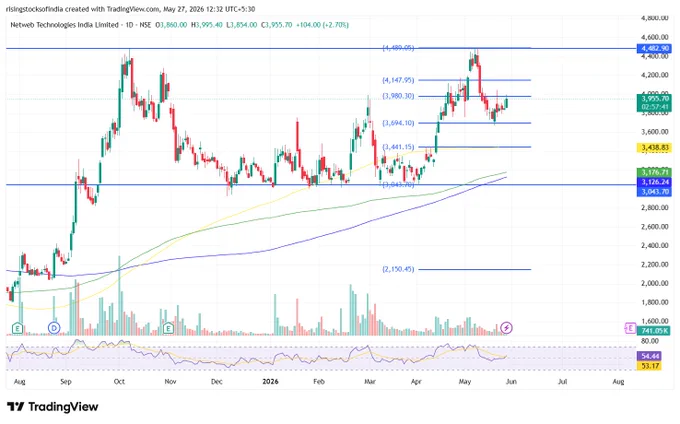Image resolution: width=680 pixels, height=424 pixels.
Task: Click the blue 3,126.24 axis label
Action: coord(654,182)
